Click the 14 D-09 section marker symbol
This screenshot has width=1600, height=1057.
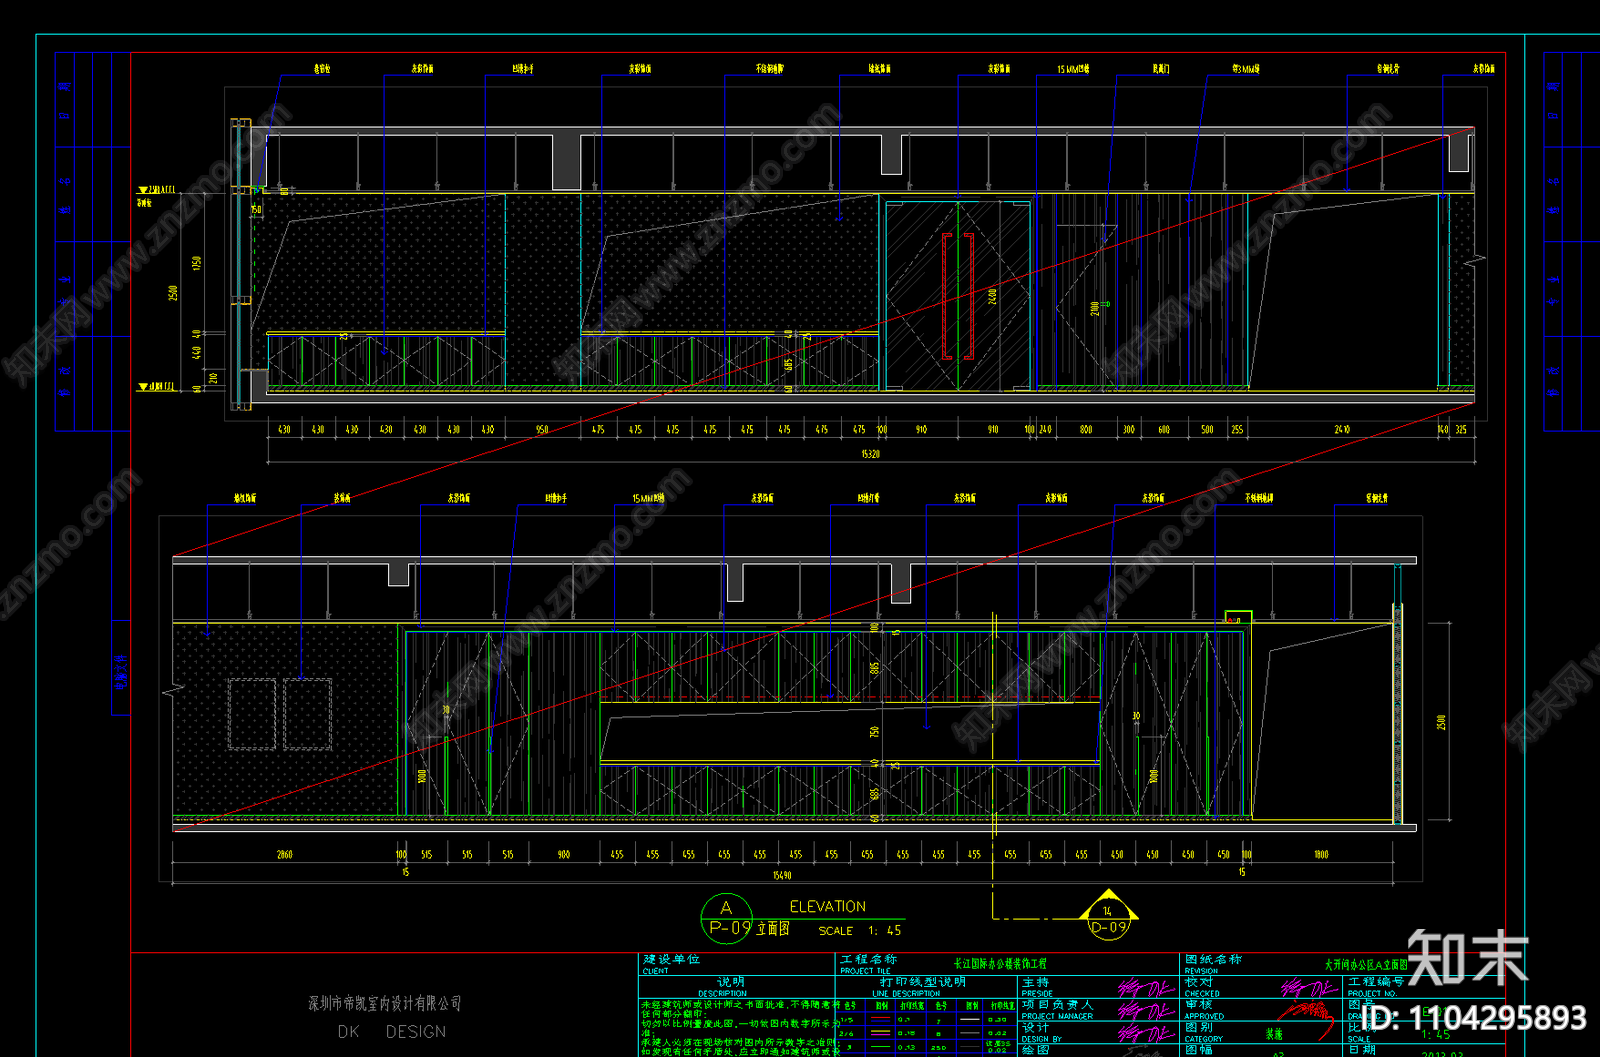point(1108,916)
